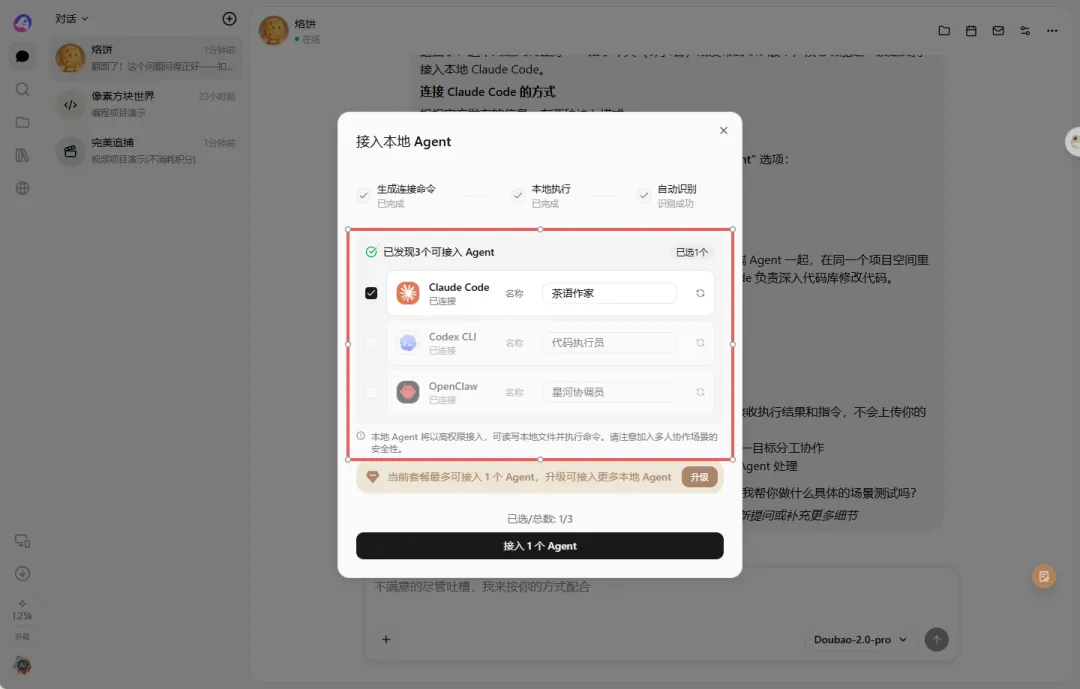This screenshot has width=1080, height=689.
Task: Click the 升级 button in the banner
Action: pos(699,477)
